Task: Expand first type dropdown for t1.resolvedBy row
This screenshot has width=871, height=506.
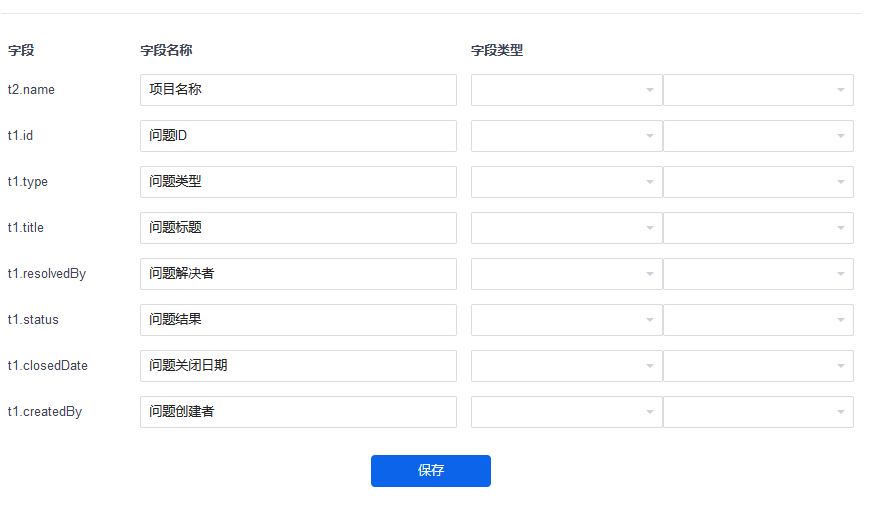Action: point(566,274)
